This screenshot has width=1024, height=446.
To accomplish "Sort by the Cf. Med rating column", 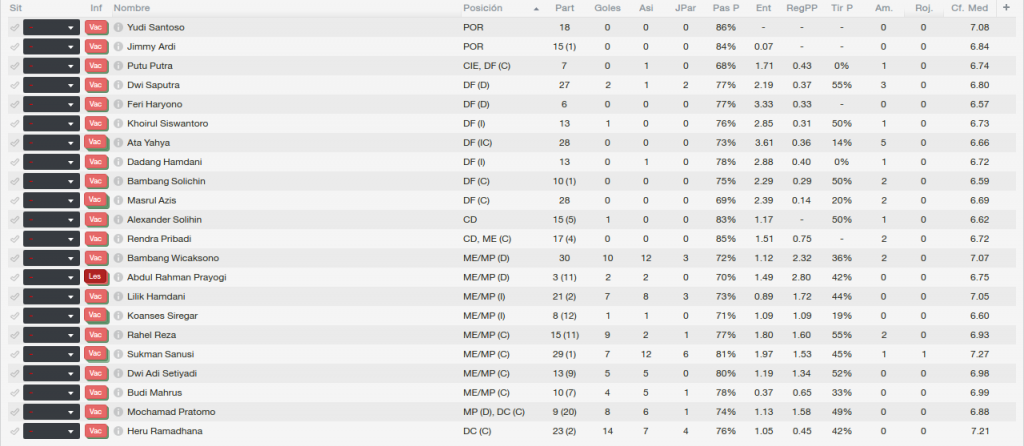I will coord(970,8).
